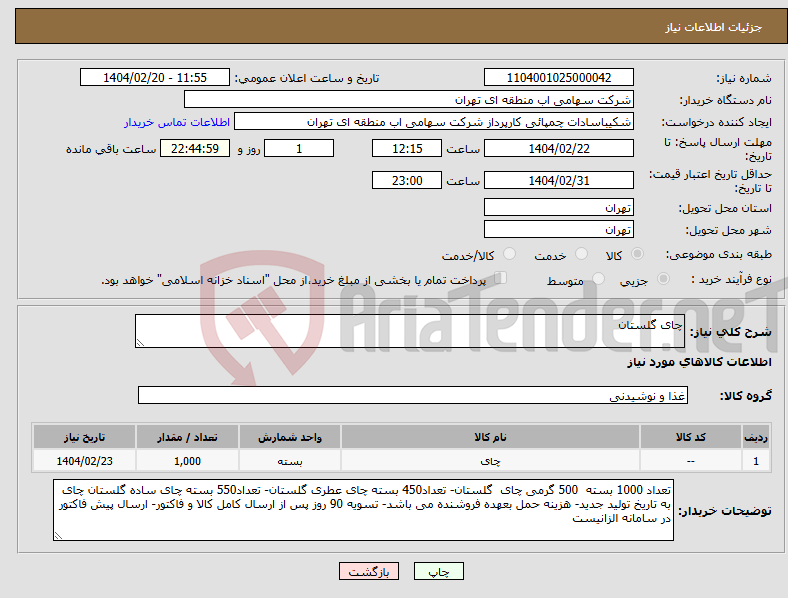Click the تعداد / مقدار column header
The height and width of the screenshot is (598, 788).
(187, 437)
